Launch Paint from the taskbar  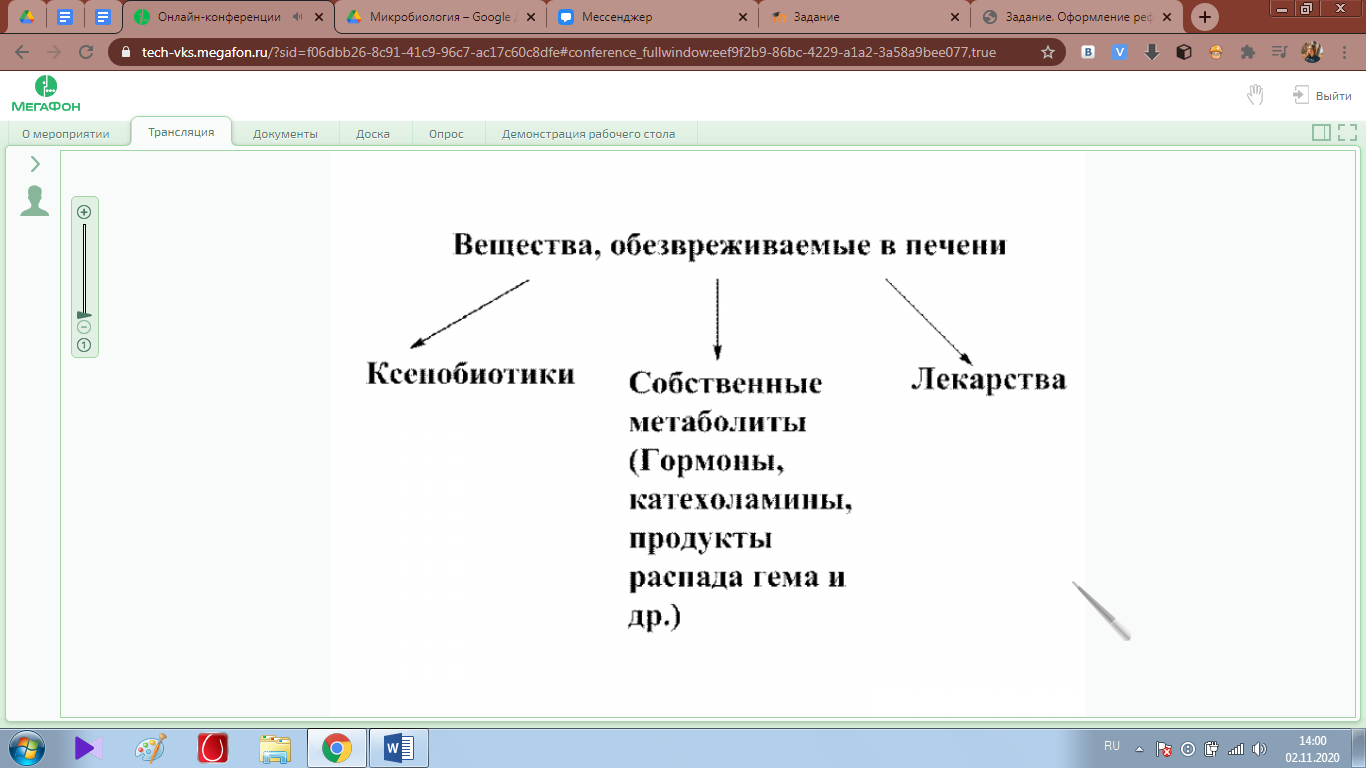point(151,747)
